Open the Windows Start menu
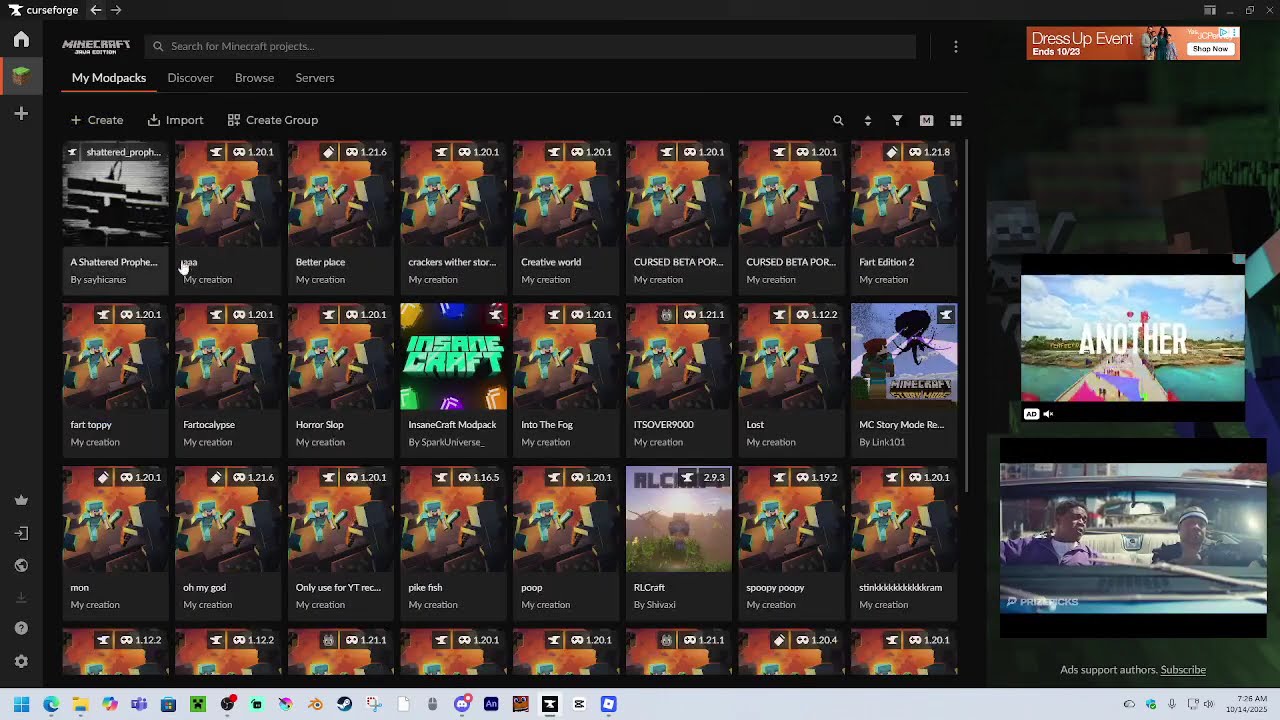The width and height of the screenshot is (1280, 720). point(21,704)
